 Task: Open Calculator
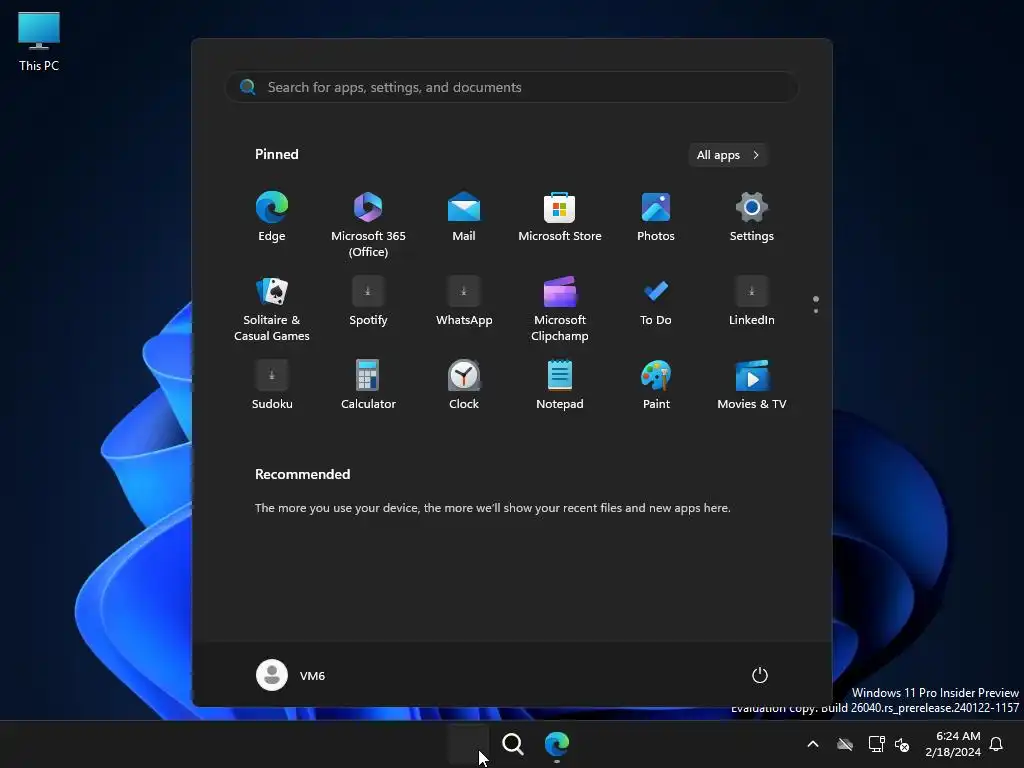click(x=368, y=385)
